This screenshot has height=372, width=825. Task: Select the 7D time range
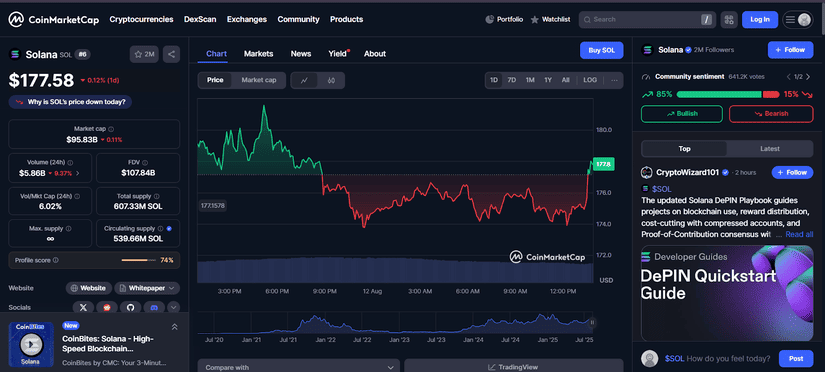[x=511, y=81]
